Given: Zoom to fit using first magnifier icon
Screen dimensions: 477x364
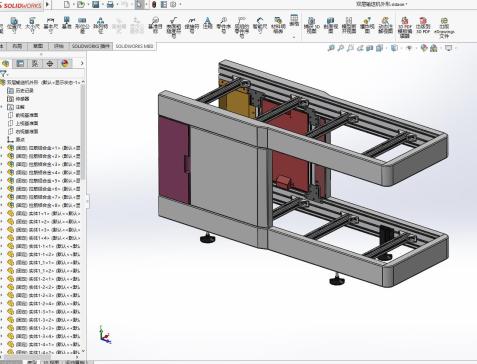Looking at the screenshot, I should click(x=331, y=48).
